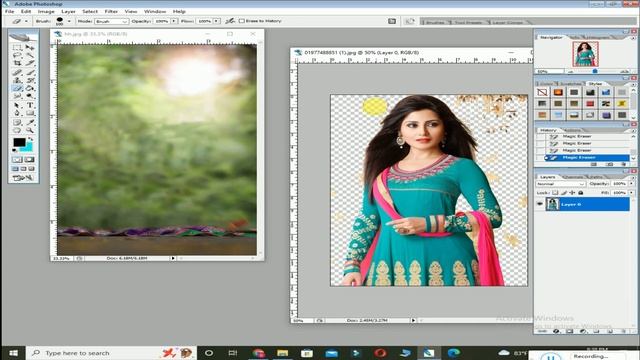Switch to Standard edit mode in toolbox
Image resolution: width=640 pixels, height=360 pixels.
[x=17, y=160]
